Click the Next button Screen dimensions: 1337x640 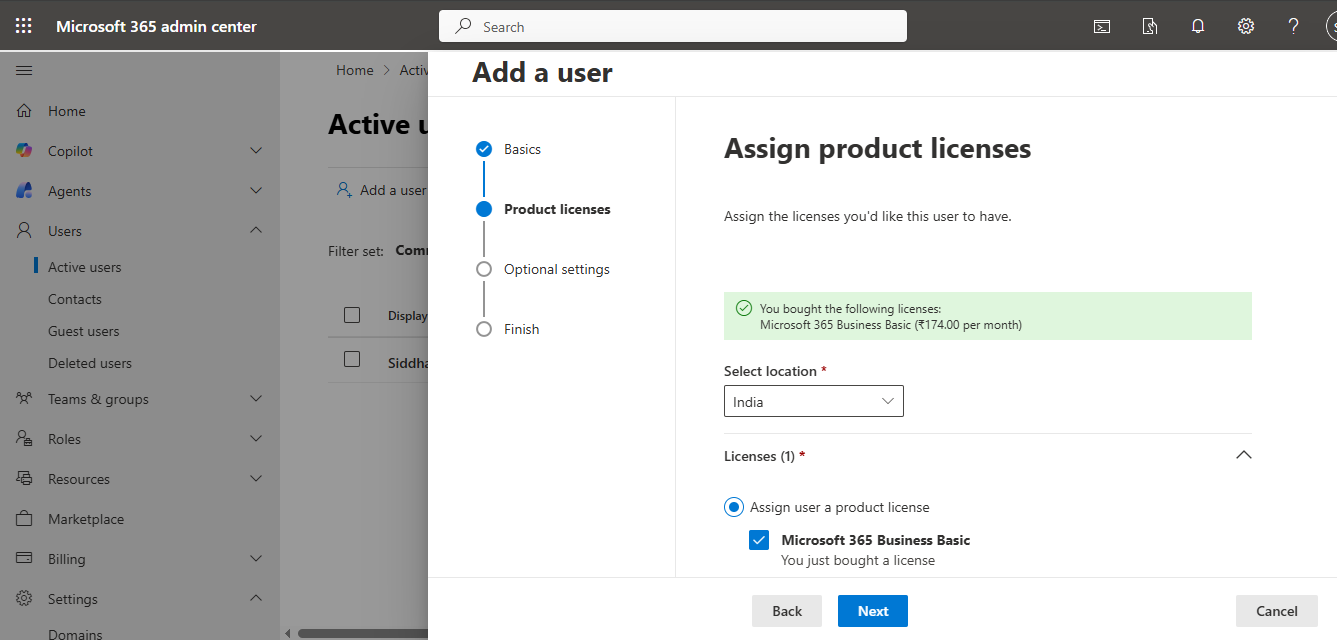click(872, 611)
